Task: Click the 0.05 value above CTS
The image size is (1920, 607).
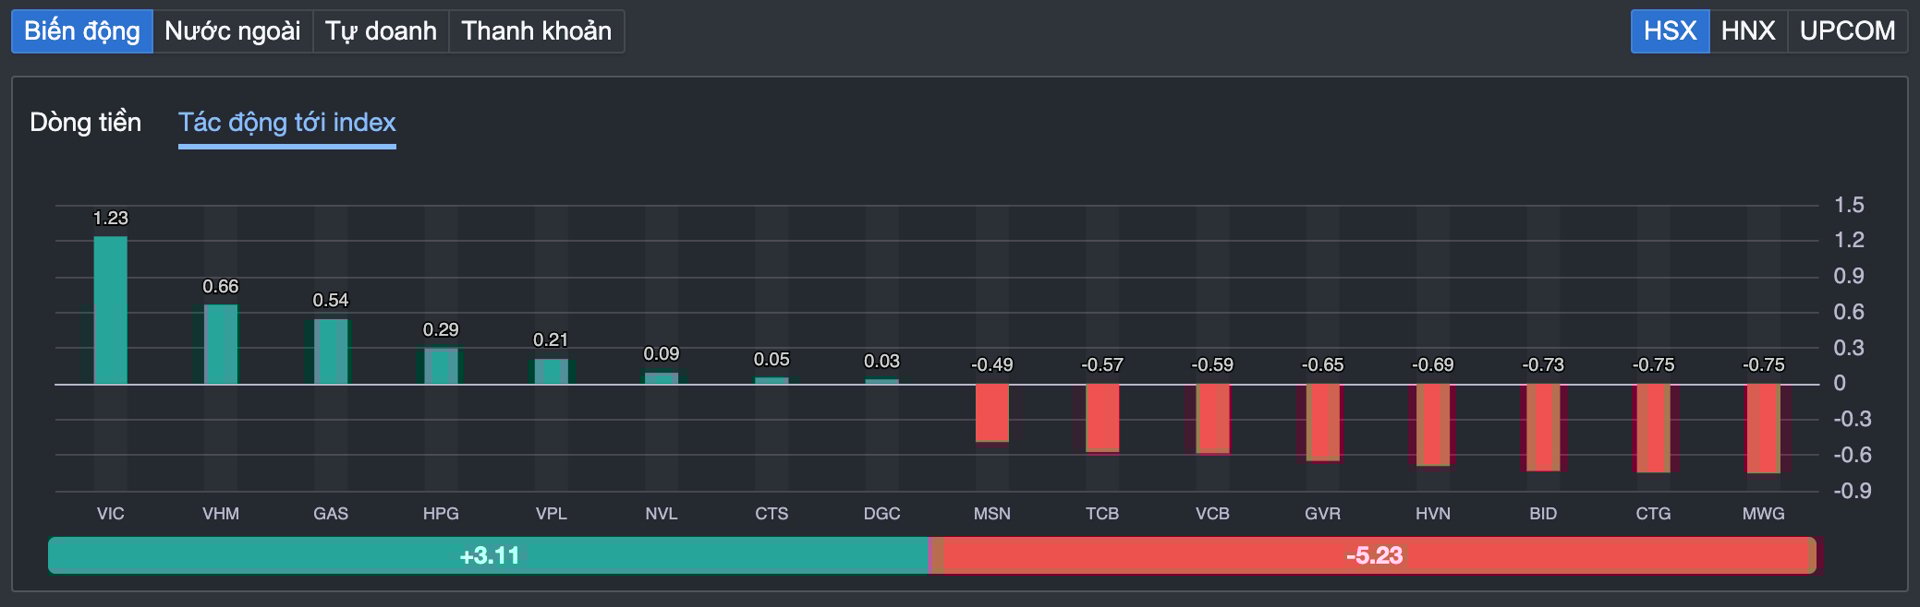Action: pyautogui.click(x=772, y=359)
